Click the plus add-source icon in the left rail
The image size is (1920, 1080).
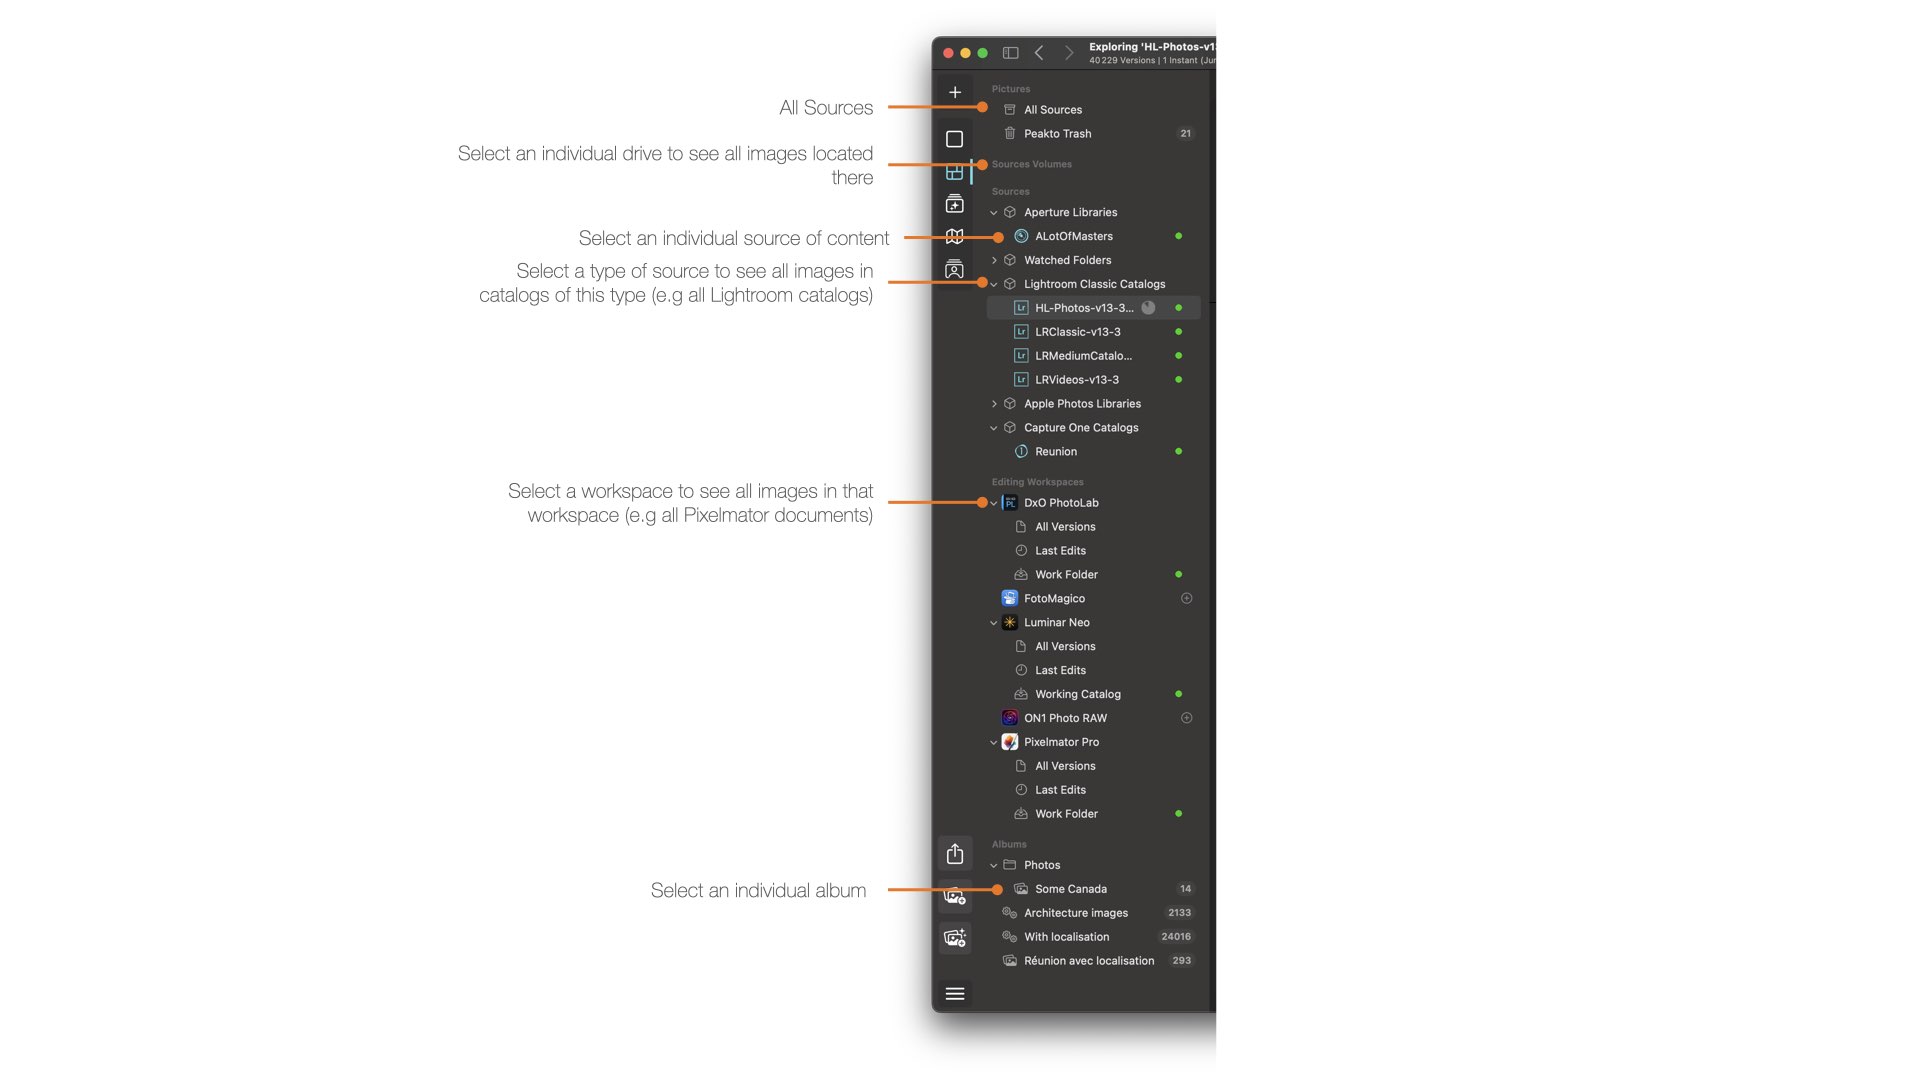(x=955, y=92)
